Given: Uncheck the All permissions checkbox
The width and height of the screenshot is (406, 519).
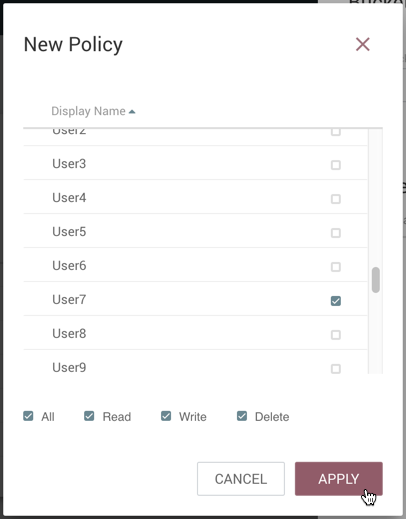Looking at the screenshot, I should (x=28, y=416).
